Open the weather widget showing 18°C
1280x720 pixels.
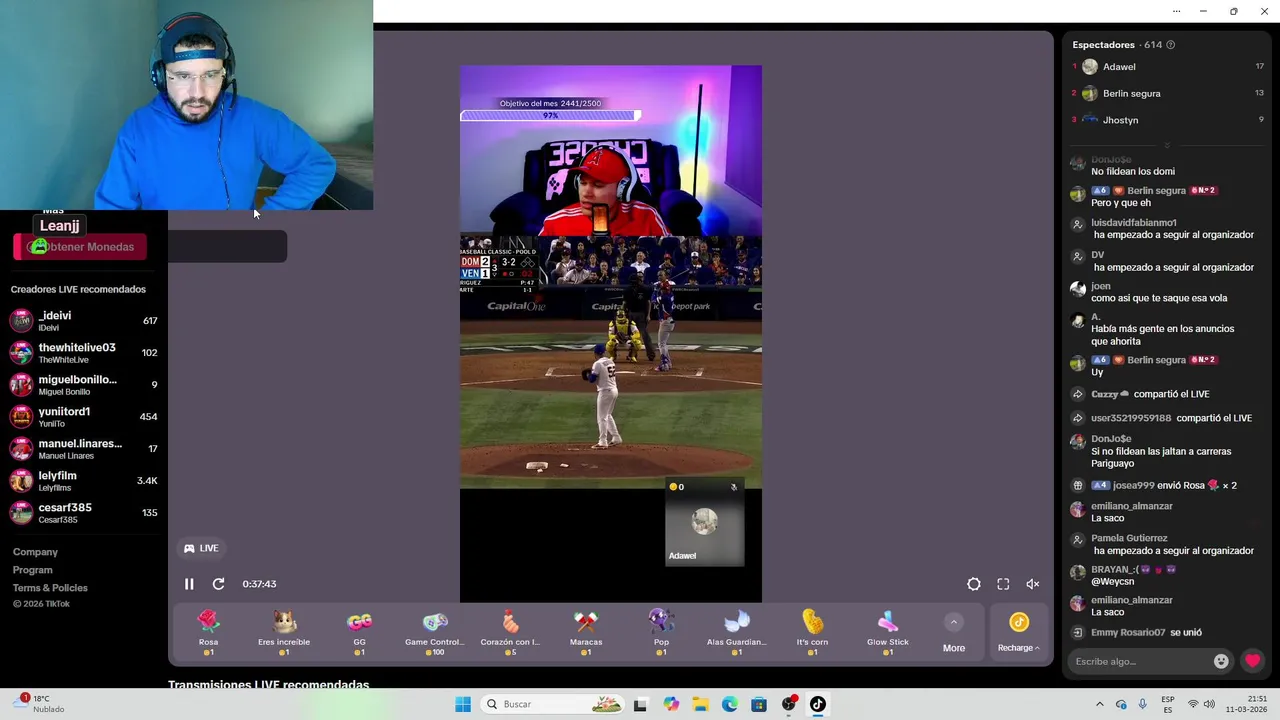pyautogui.click(x=40, y=703)
